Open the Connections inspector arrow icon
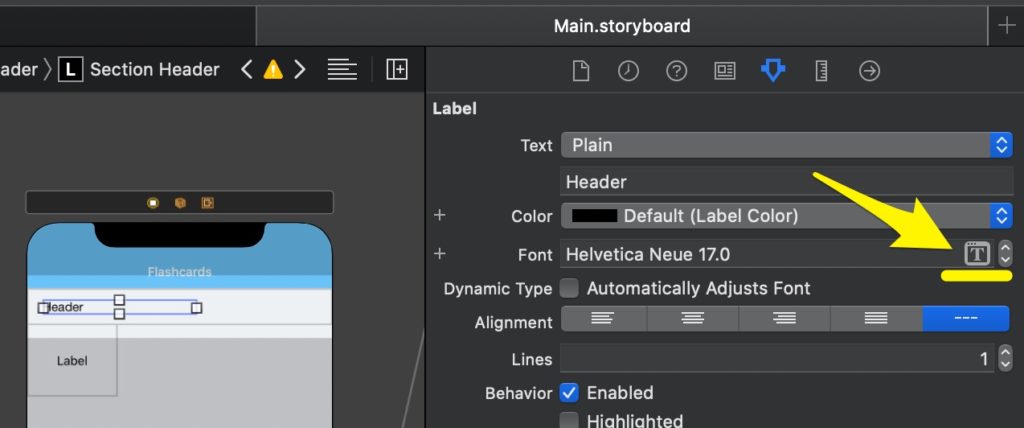 click(869, 71)
